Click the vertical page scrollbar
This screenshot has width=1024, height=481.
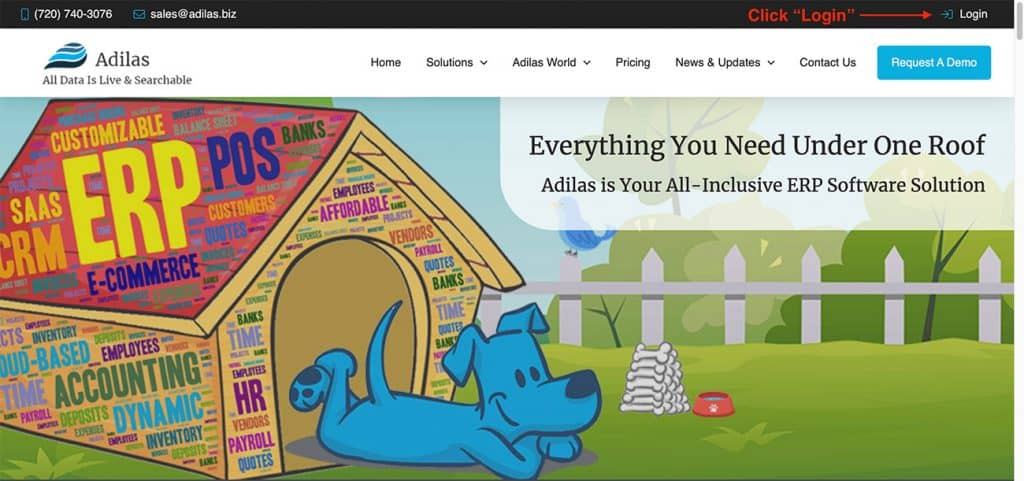coord(1019,240)
